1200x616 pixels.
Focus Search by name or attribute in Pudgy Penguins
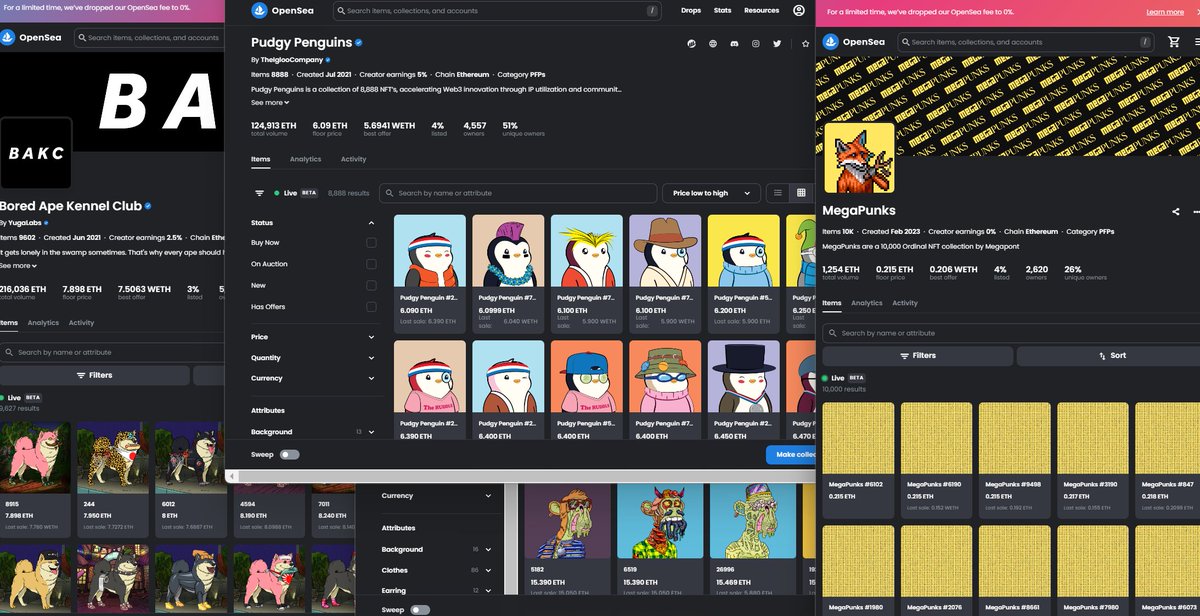click(517, 193)
